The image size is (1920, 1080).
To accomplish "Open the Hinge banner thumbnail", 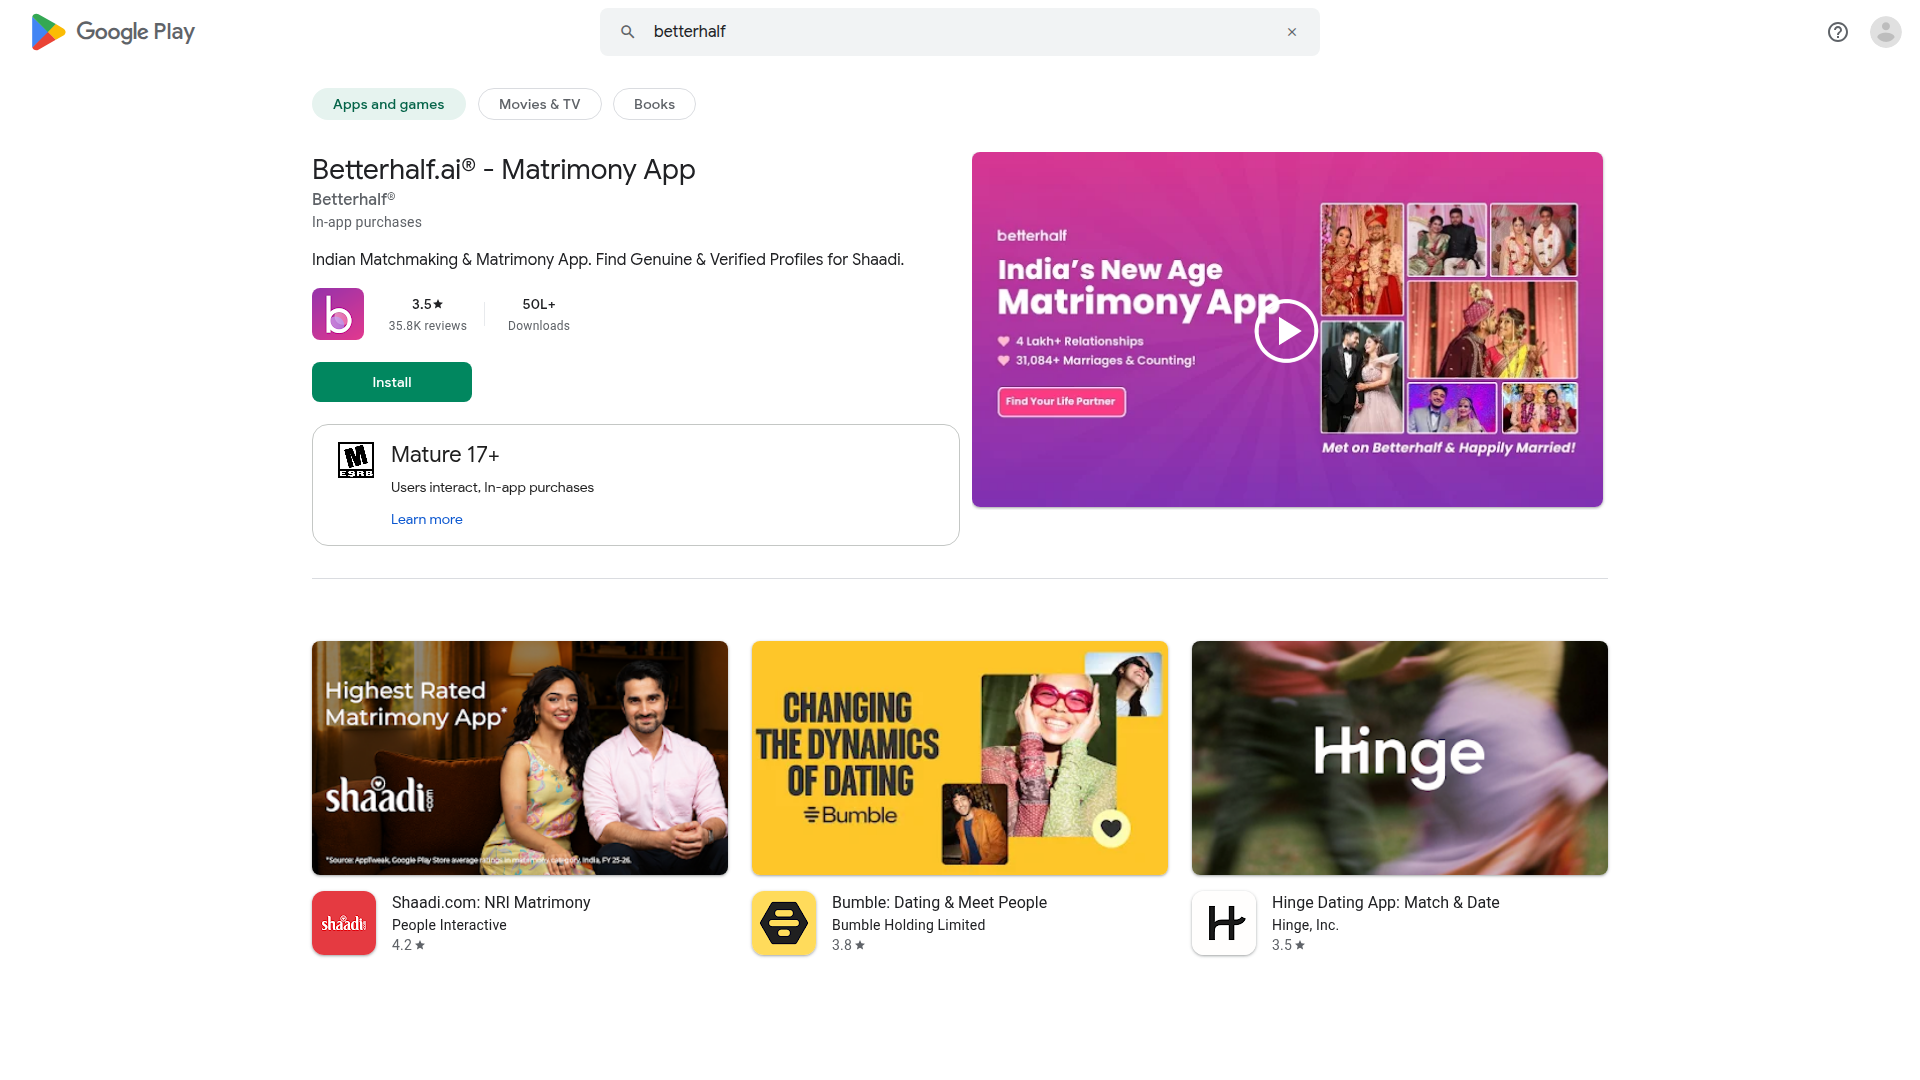I will coord(1400,758).
